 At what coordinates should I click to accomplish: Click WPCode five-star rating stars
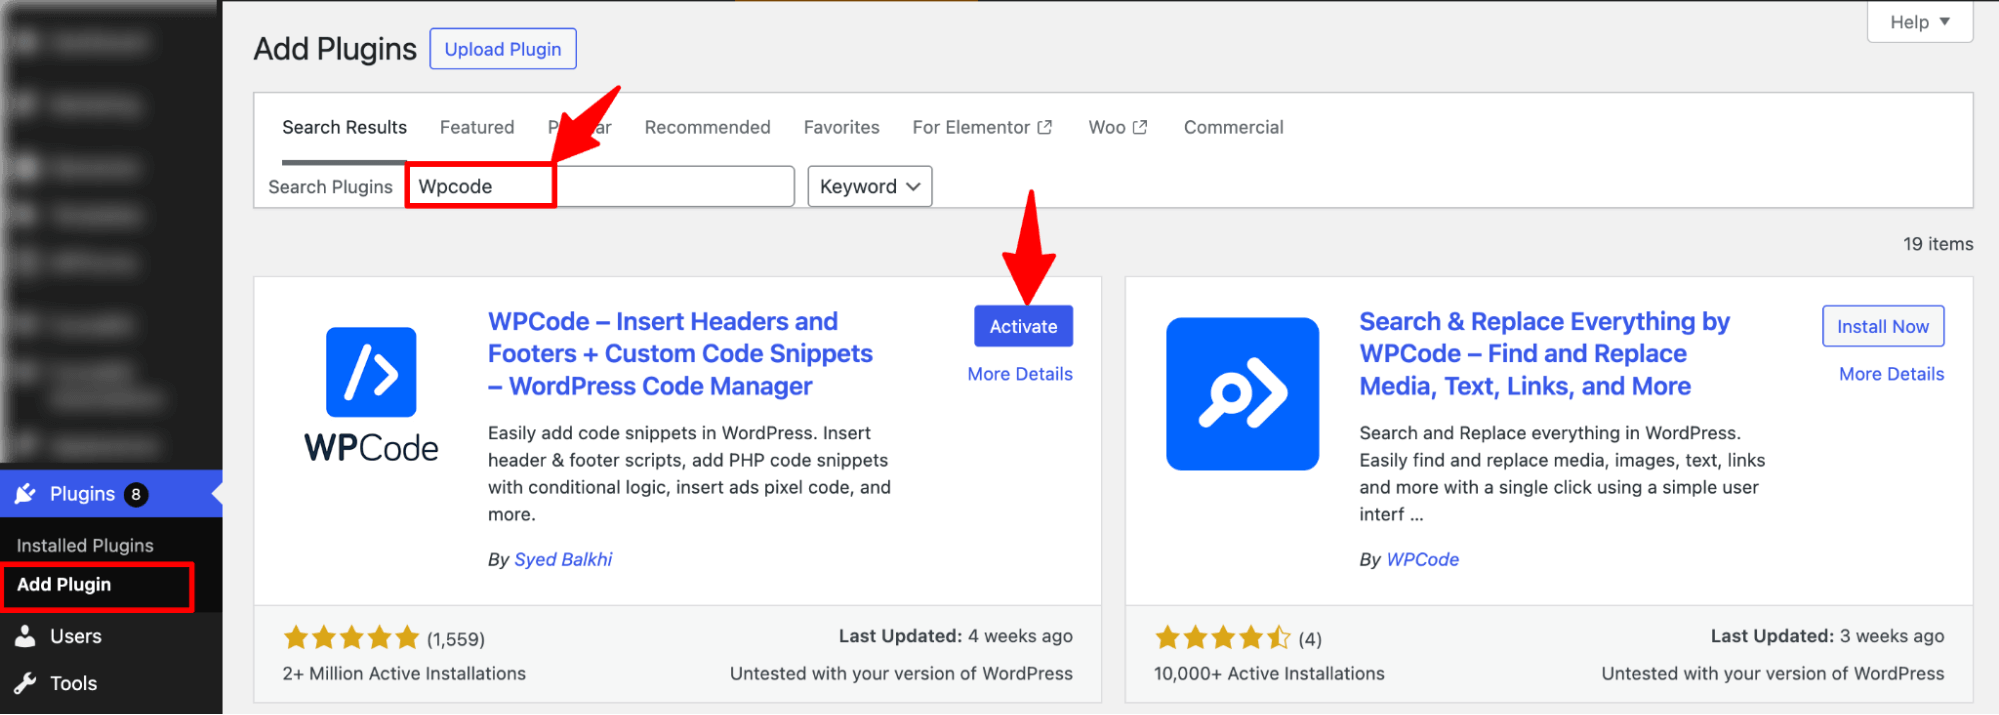pyautogui.click(x=351, y=638)
